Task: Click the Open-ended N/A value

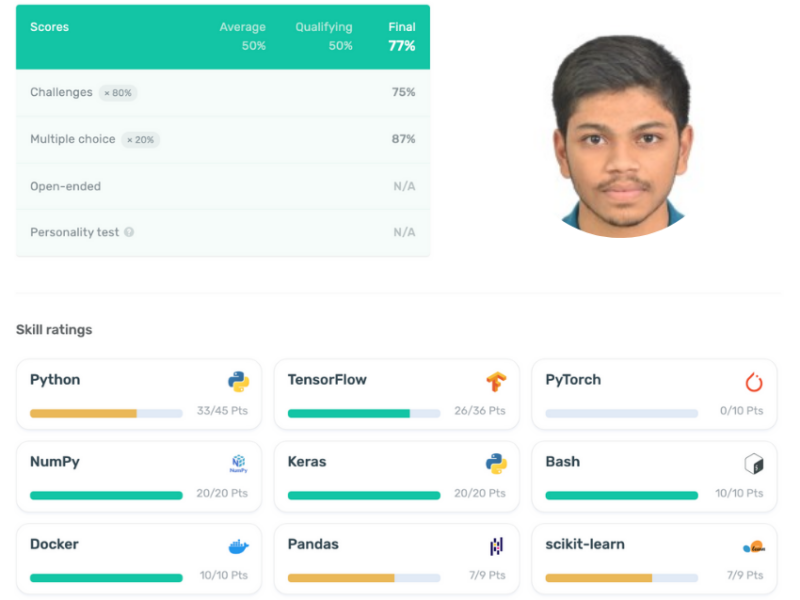Action: pyautogui.click(x=404, y=186)
